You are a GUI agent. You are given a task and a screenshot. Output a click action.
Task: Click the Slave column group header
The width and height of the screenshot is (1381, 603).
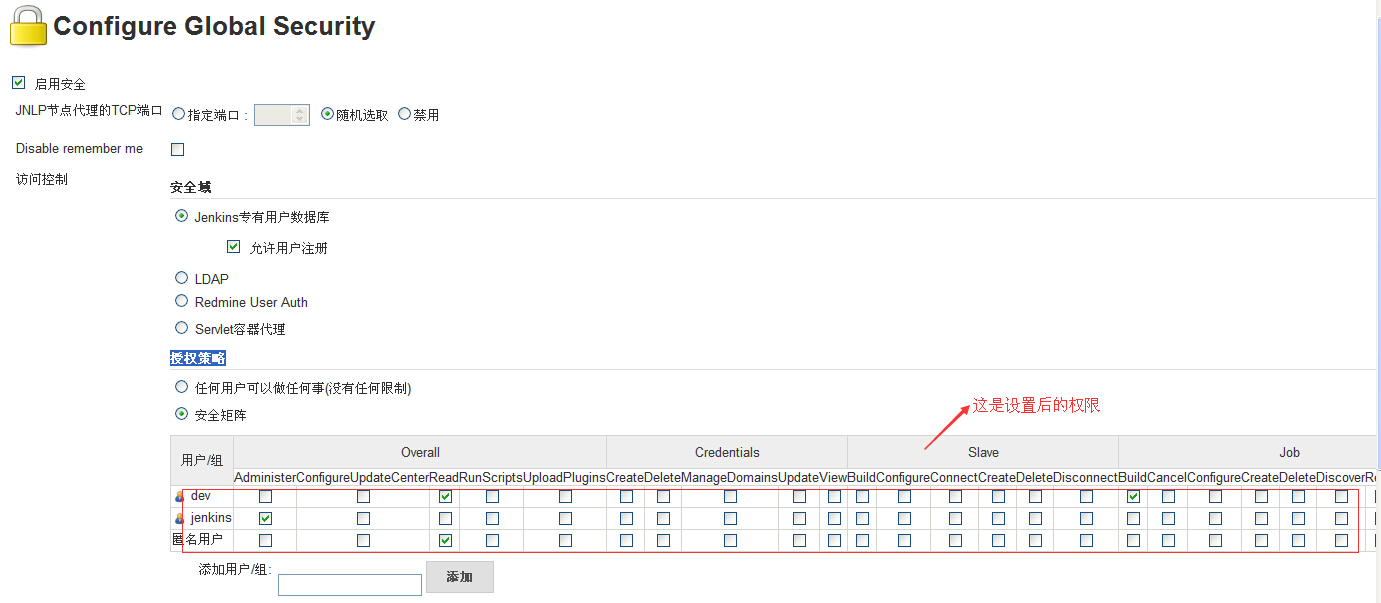tap(983, 453)
